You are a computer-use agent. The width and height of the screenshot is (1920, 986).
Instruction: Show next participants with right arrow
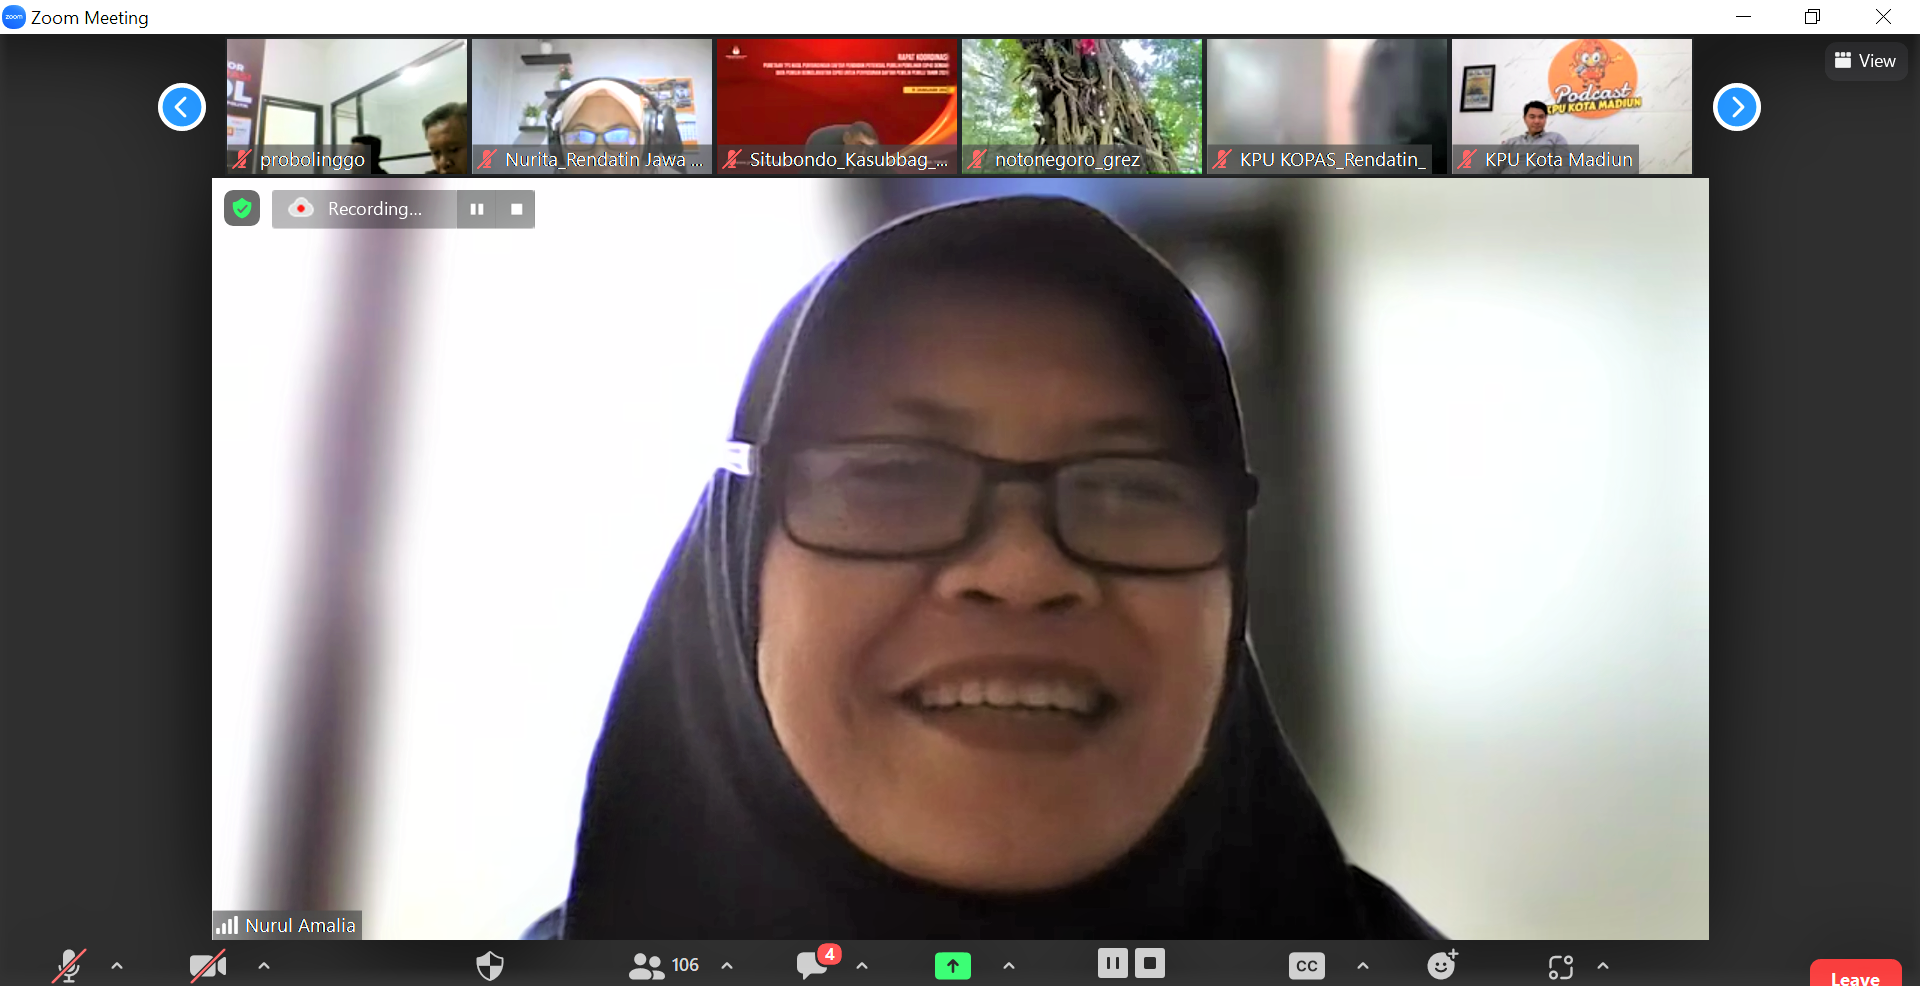(1736, 107)
